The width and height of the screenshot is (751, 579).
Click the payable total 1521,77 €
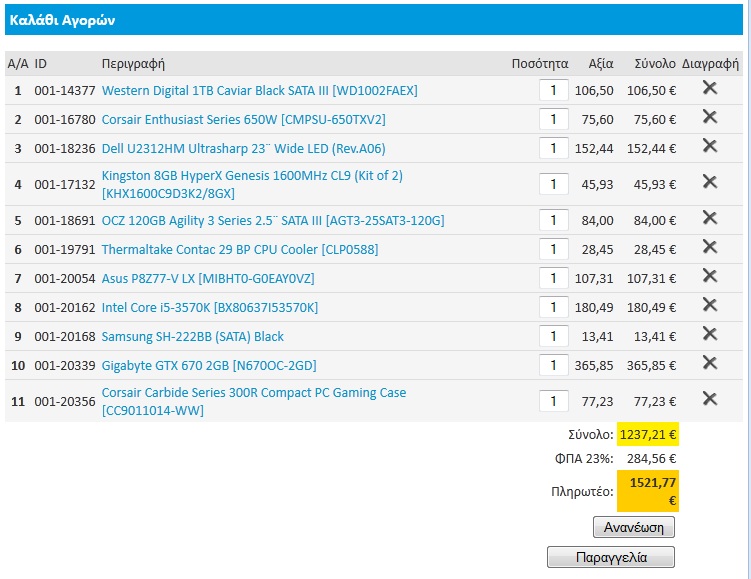[648, 491]
